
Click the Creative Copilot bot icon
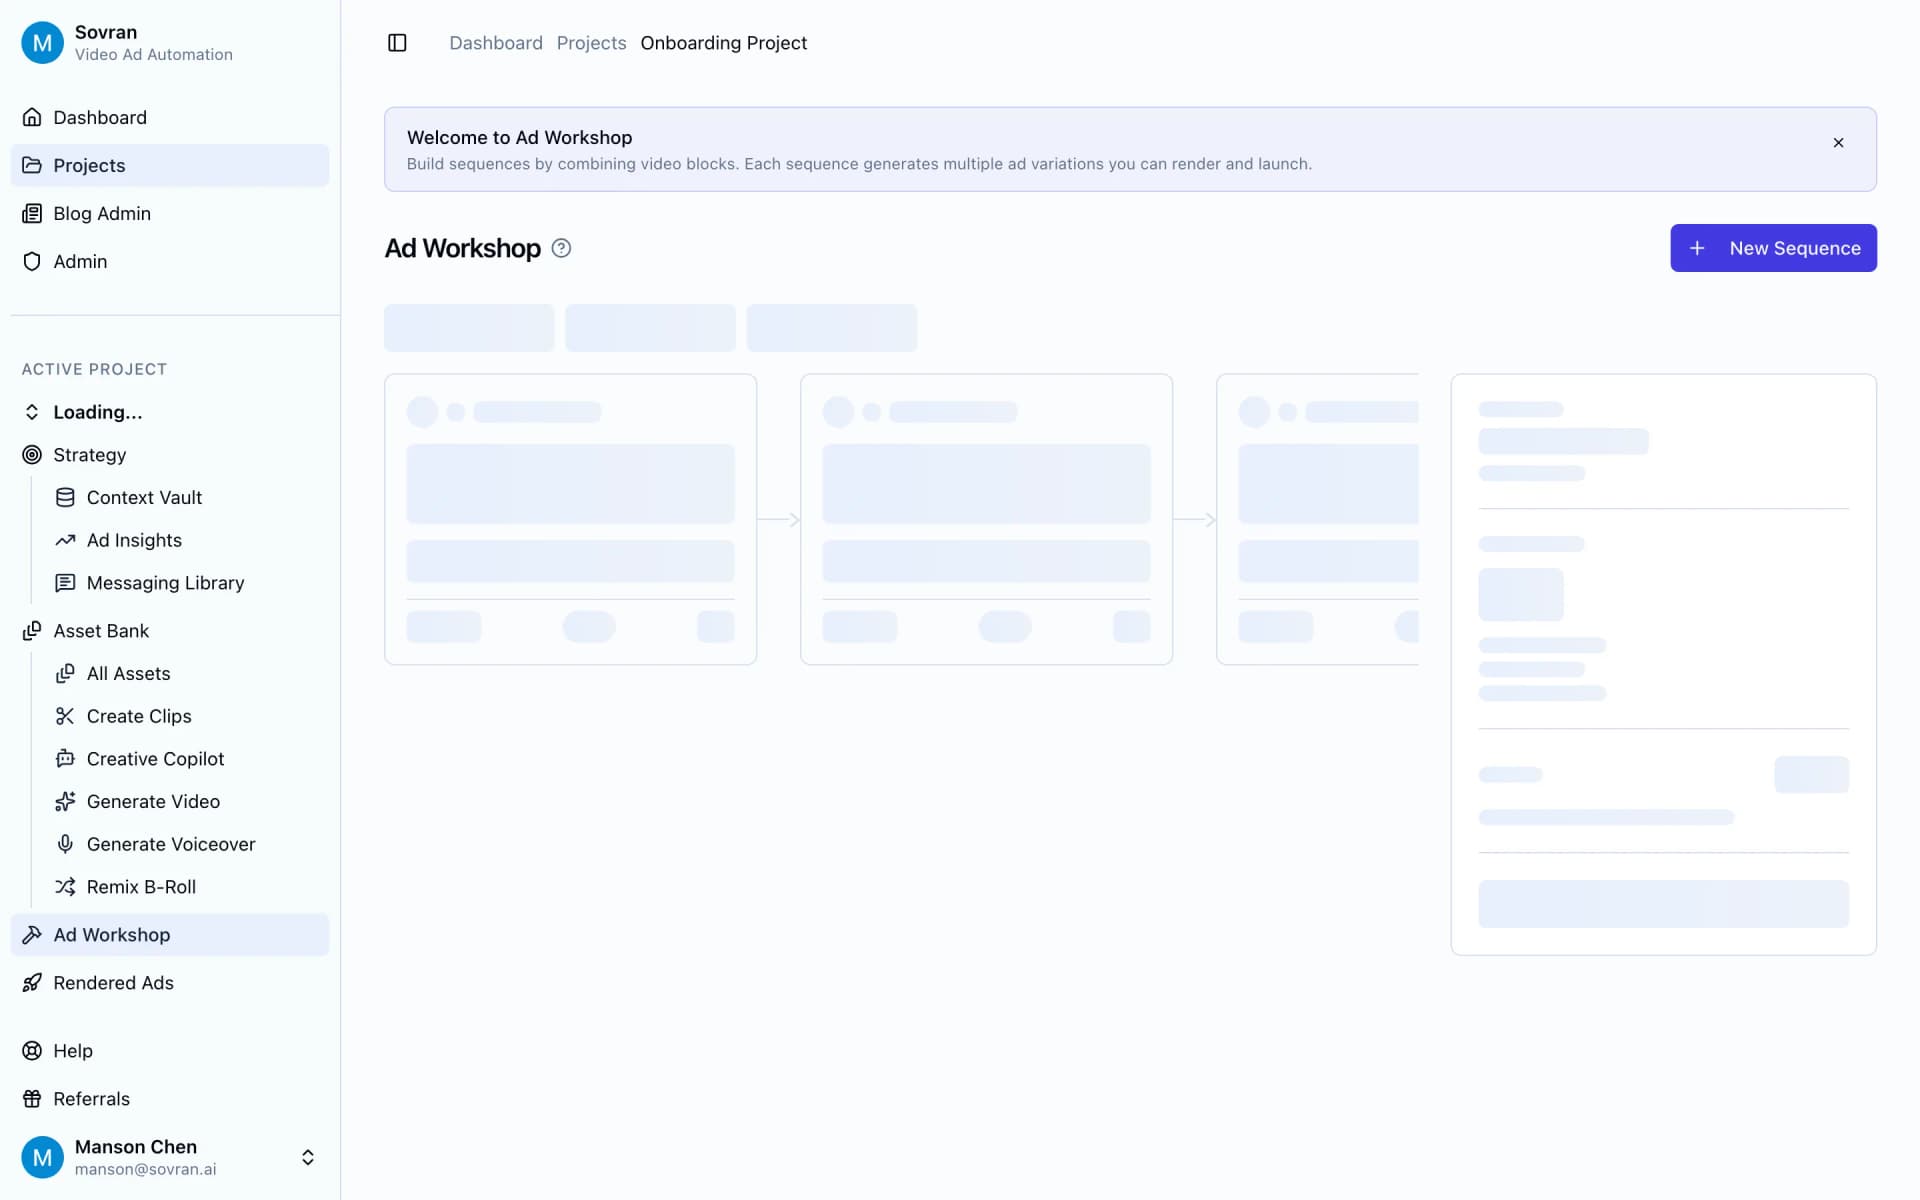(65, 759)
